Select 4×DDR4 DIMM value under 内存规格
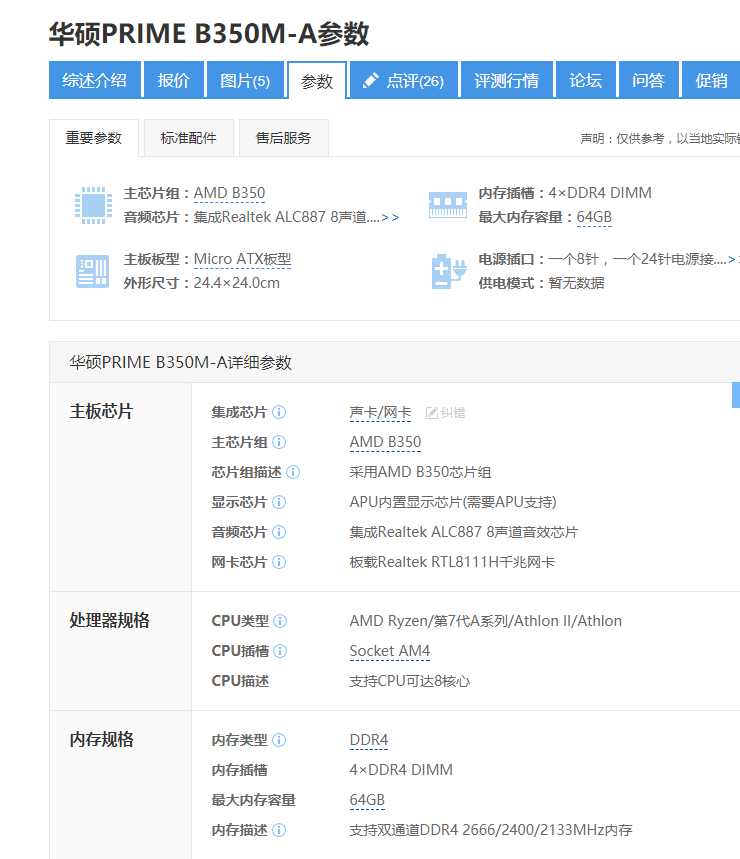Image resolution: width=740 pixels, height=859 pixels. (x=401, y=770)
